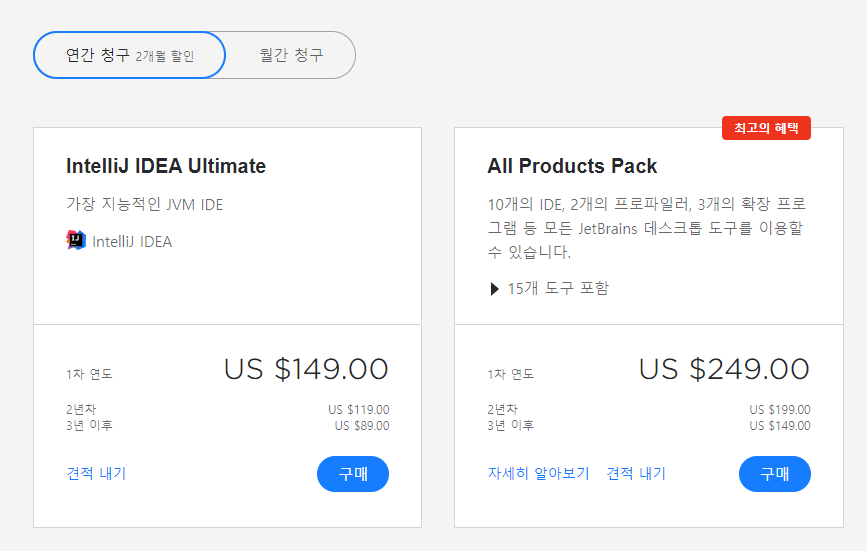Viewport: 867px width, 551px height.
Task: Click the IntelliJ IDEA logo icon
Action: pyautogui.click(x=76, y=241)
